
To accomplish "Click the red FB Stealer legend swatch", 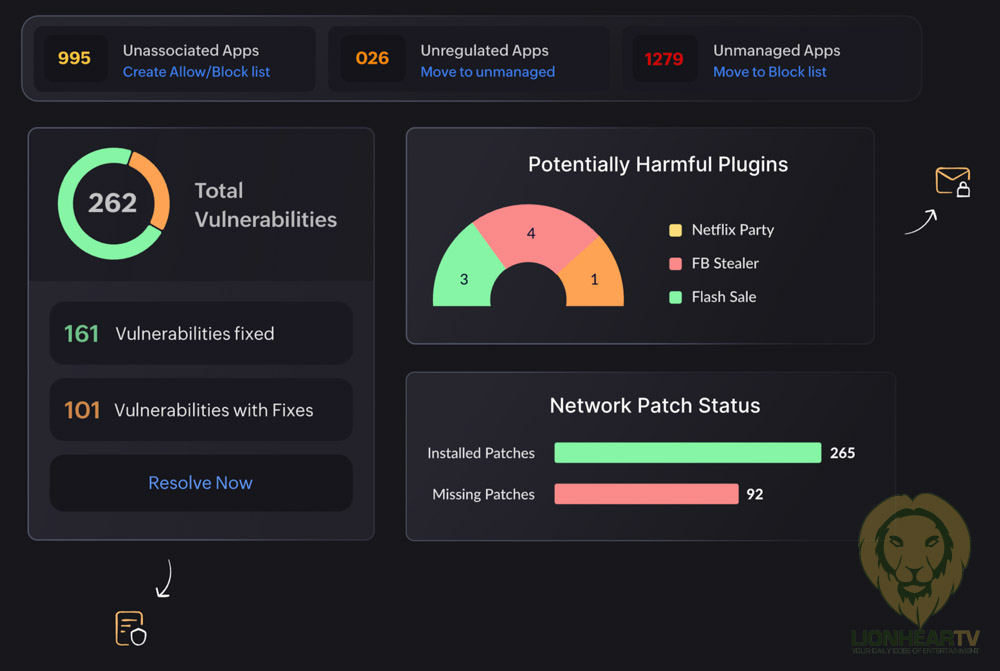I will click(675, 264).
